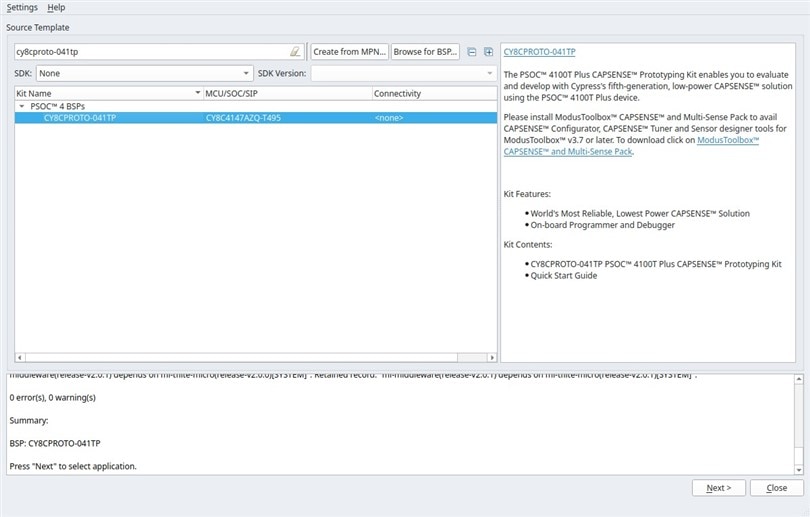
Task: Click the Next button
Action: click(x=719, y=488)
